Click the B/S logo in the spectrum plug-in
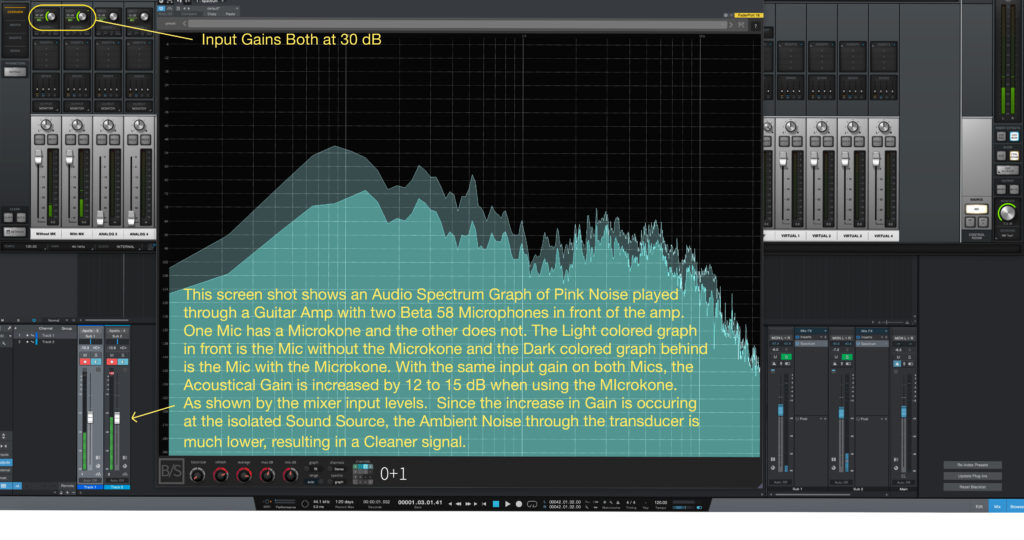The width and height of the screenshot is (1024, 540). pyautogui.click(x=171, y=472)
